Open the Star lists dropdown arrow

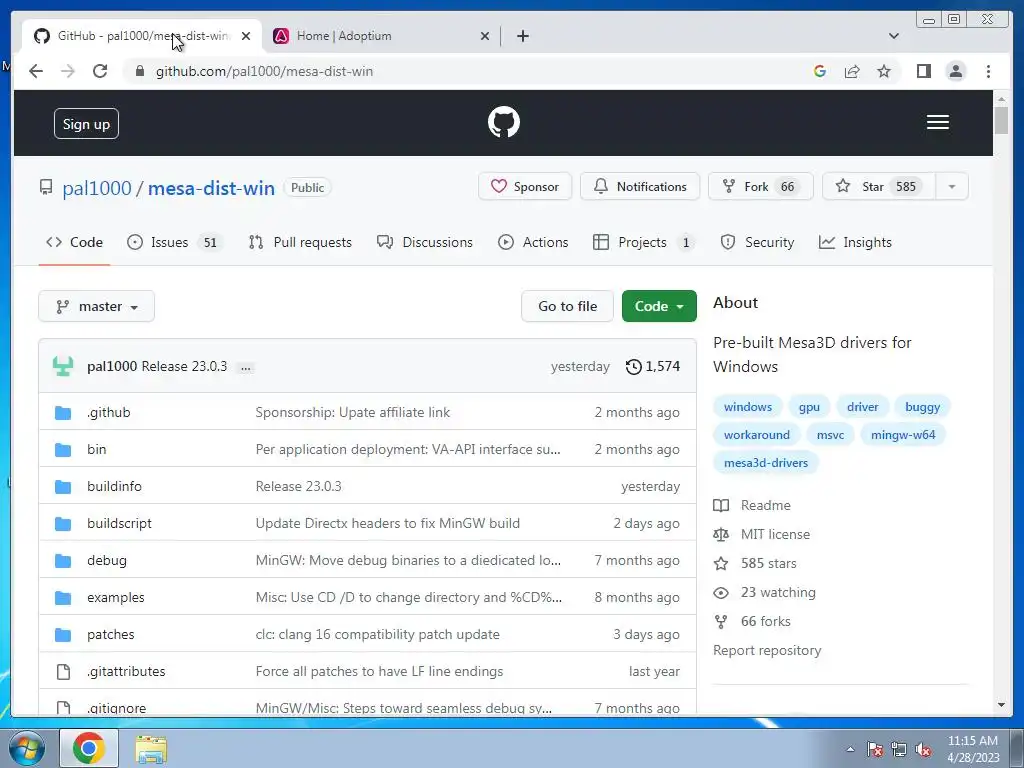pyautogui.click(x=952, y=187)
